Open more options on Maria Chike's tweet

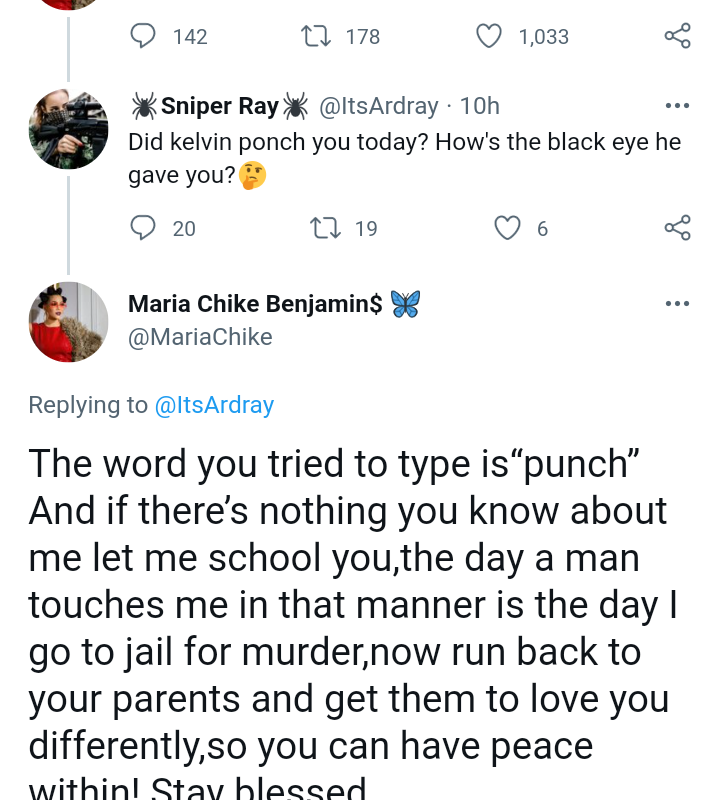pos(677,304)
